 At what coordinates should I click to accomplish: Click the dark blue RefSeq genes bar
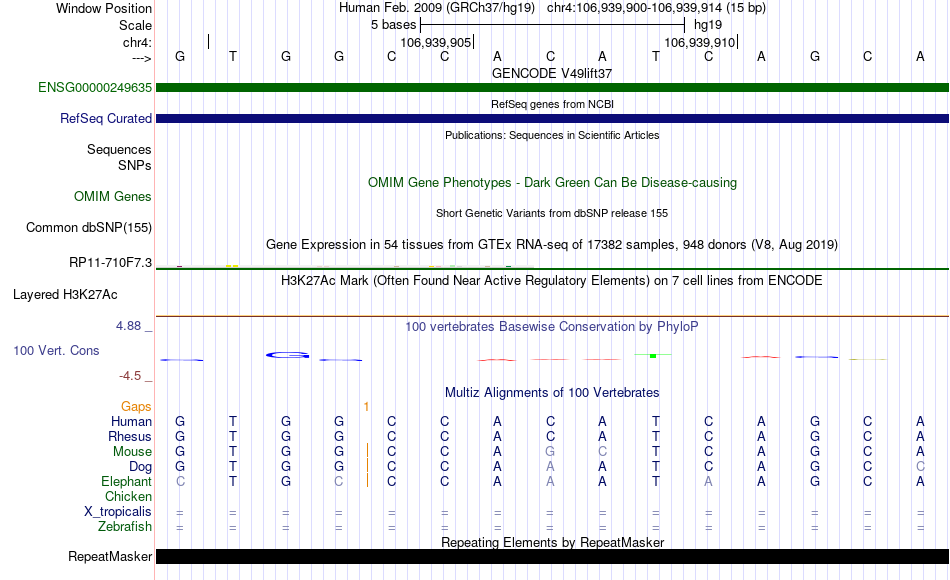(552, 118)
